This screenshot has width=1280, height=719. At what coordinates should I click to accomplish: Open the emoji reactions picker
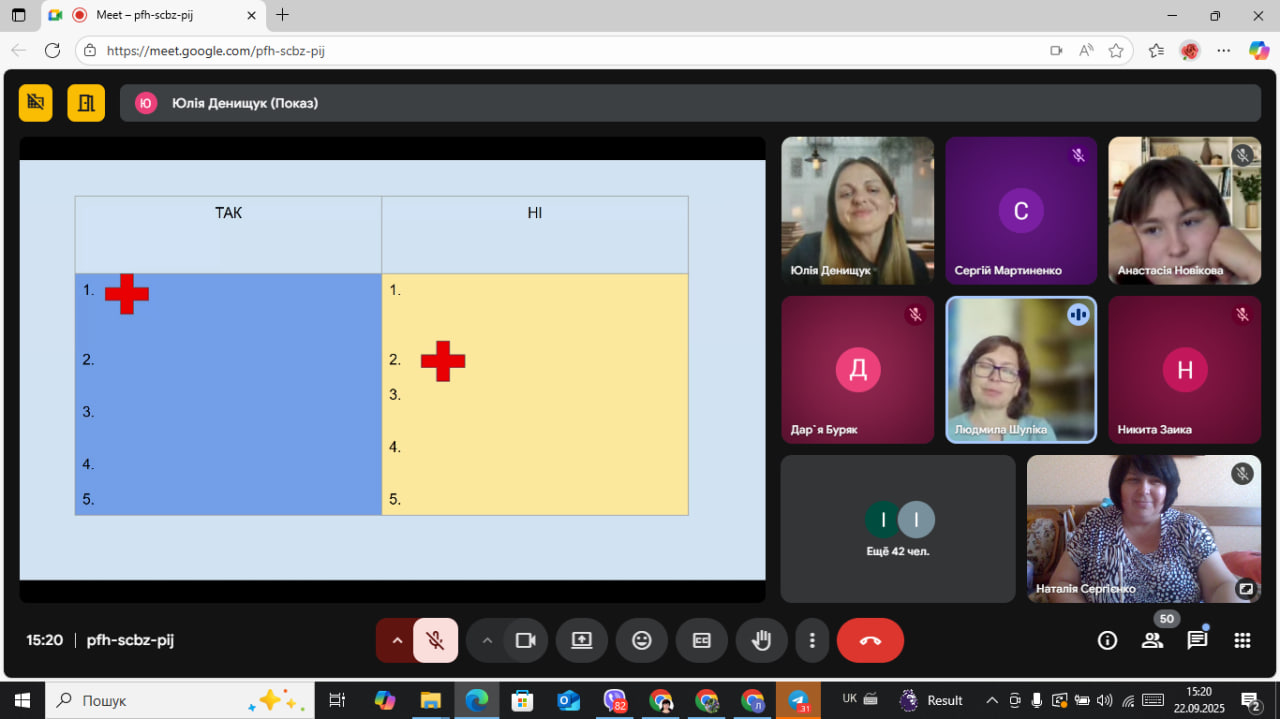[641, 641]
